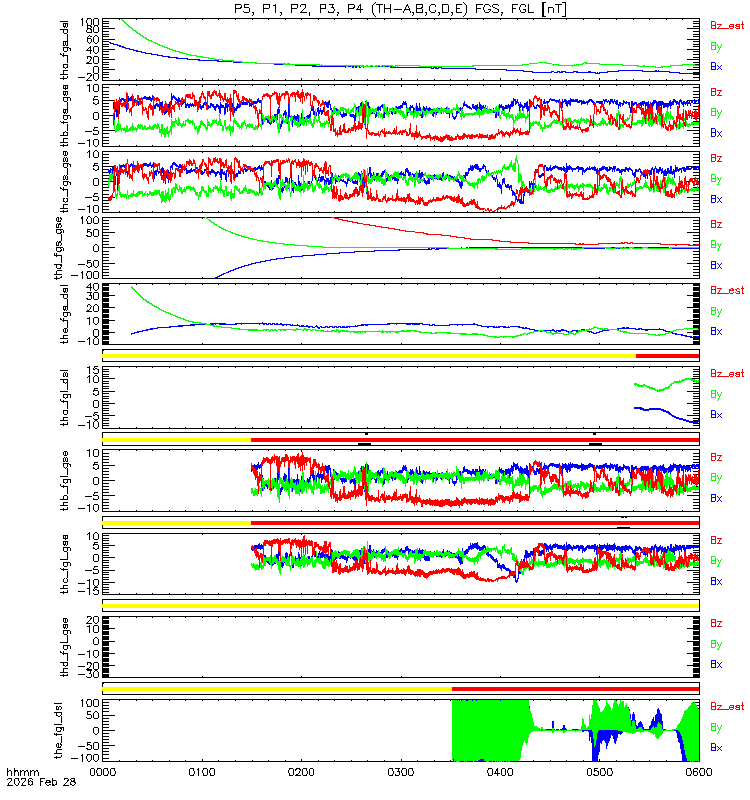Click the full yellow bar above thd_fgl_gse
Image resolution: width=750 pixels, height=800 pixels.
point(401,606)
